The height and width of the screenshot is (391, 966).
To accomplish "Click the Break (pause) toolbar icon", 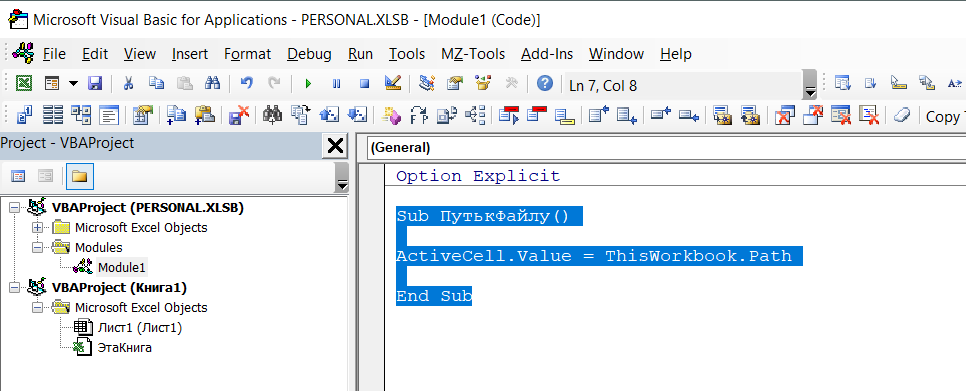I will pos(336,84).
